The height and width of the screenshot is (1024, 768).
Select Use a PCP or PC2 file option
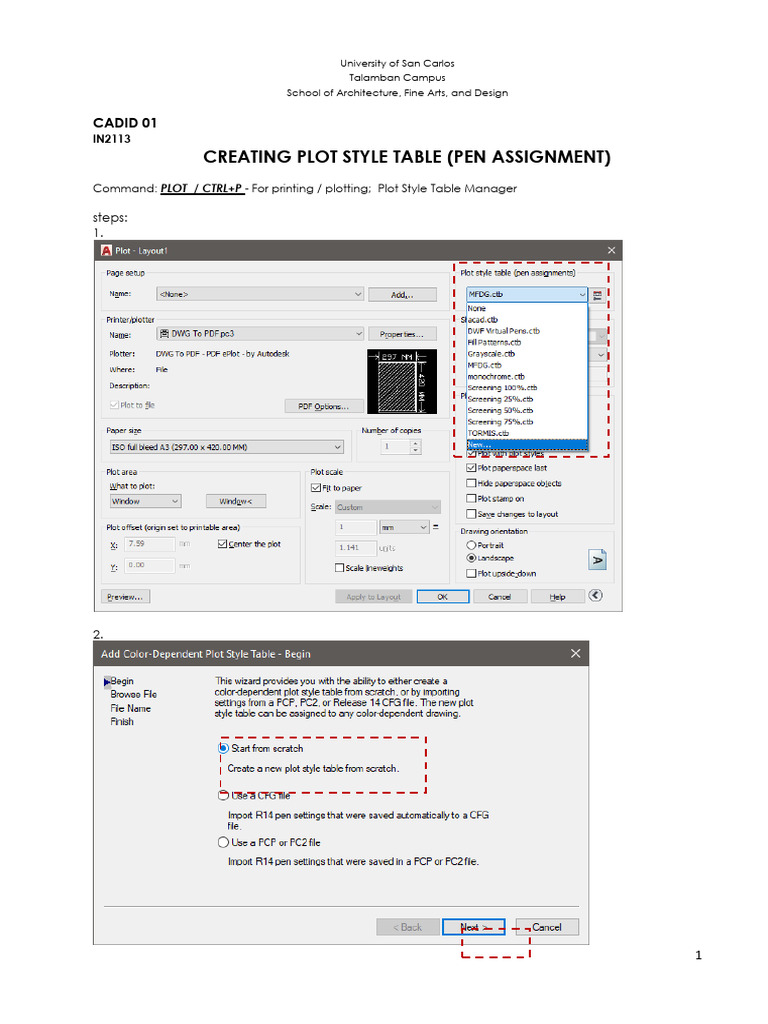click(223, 842)
